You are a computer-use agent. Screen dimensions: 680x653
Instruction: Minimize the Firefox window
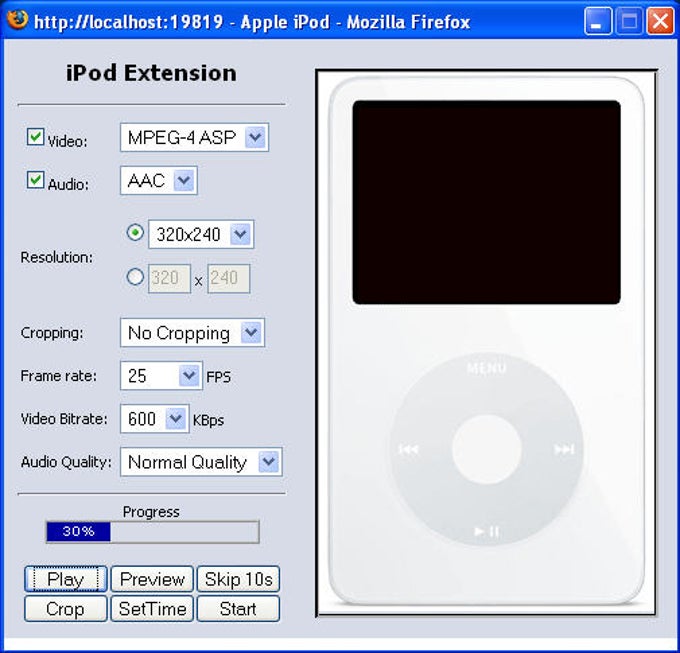pos(597,21)
